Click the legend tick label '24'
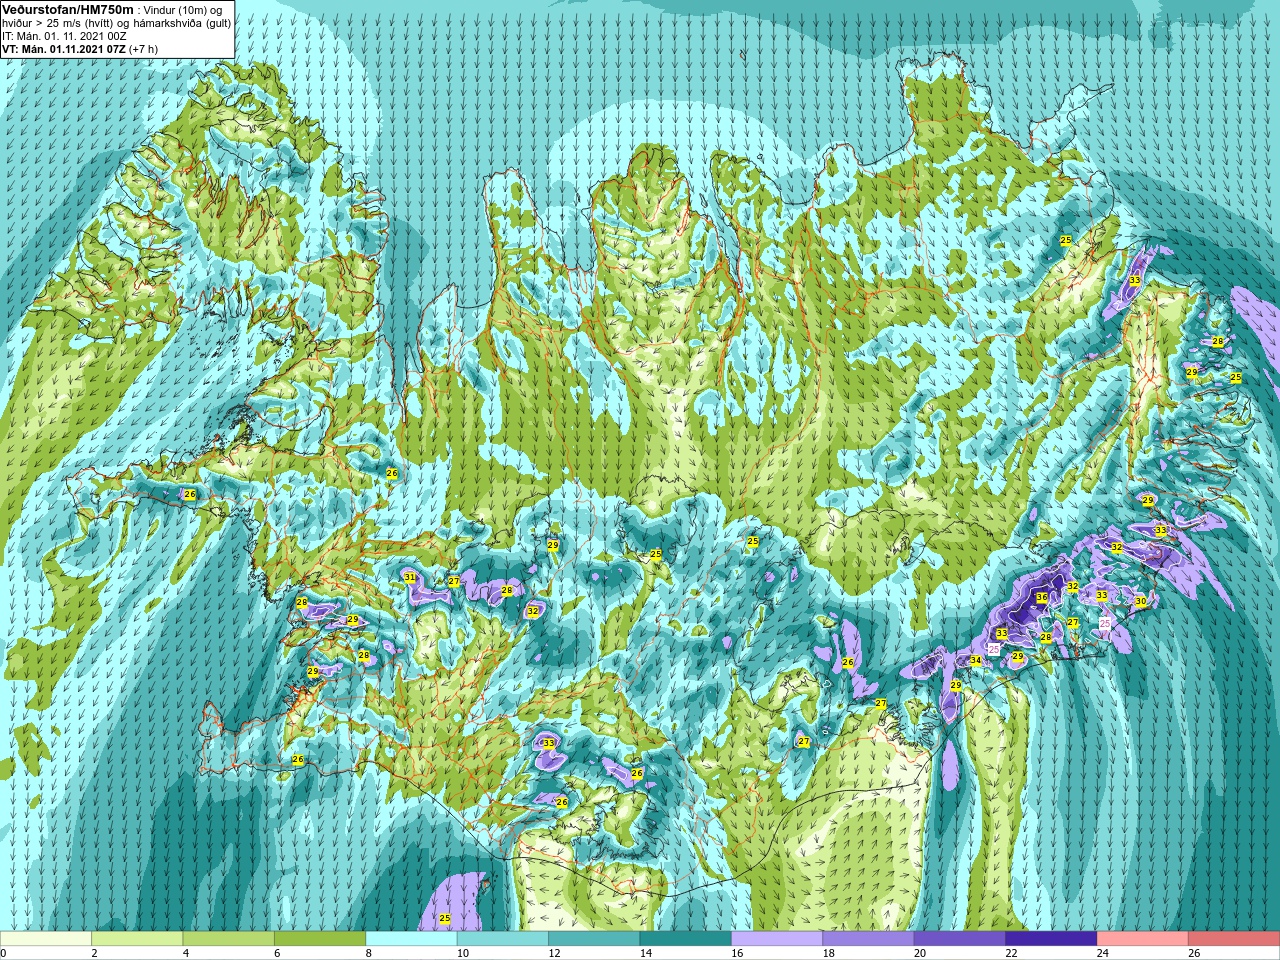Image resolution: width=1280 pixels, height=960 pixels. [x=1103, y=953]
